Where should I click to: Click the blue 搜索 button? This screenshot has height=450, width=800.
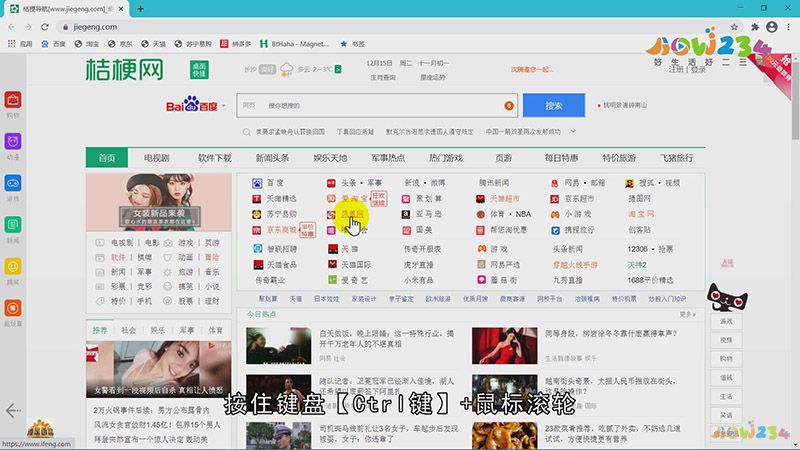click(x=554, y=106)
